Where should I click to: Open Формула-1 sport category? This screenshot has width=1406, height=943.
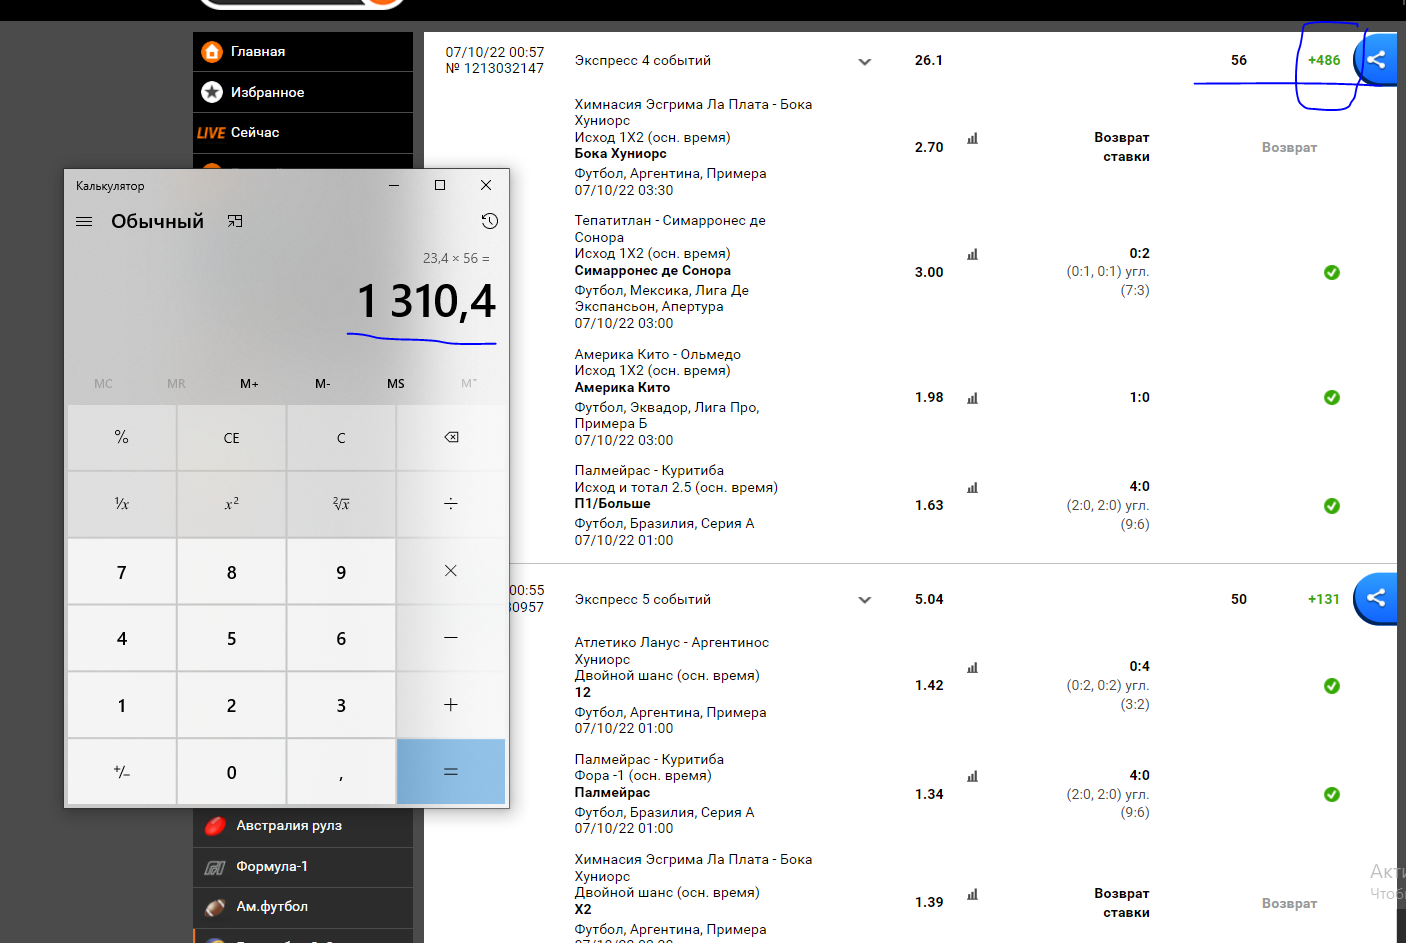(303, 867)
